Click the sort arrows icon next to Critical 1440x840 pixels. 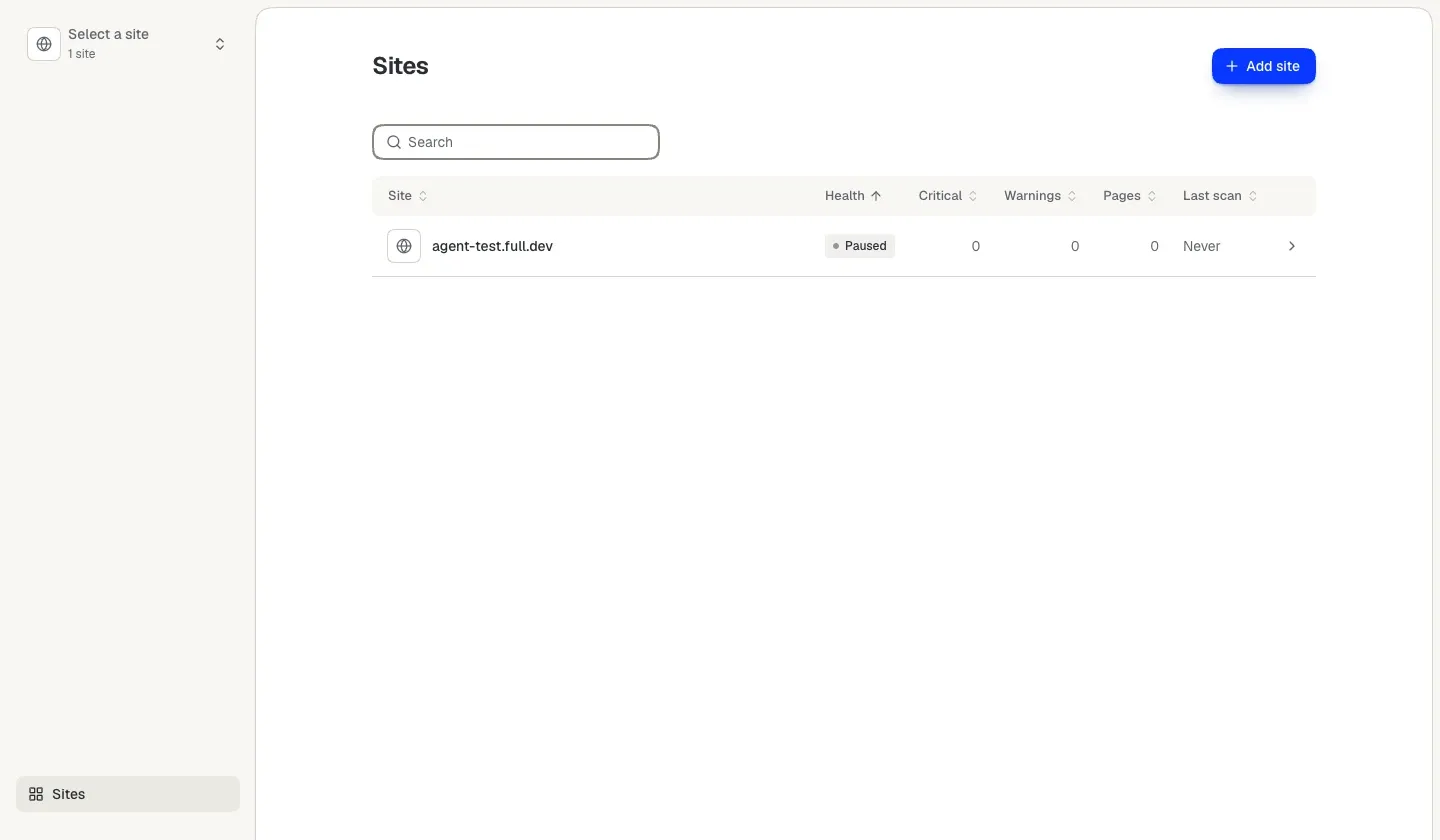coord(973,196)
